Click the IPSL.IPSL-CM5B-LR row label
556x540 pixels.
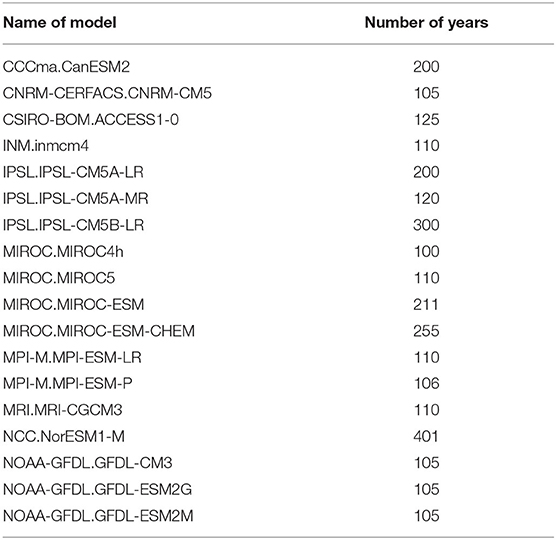tap(73, 225)
